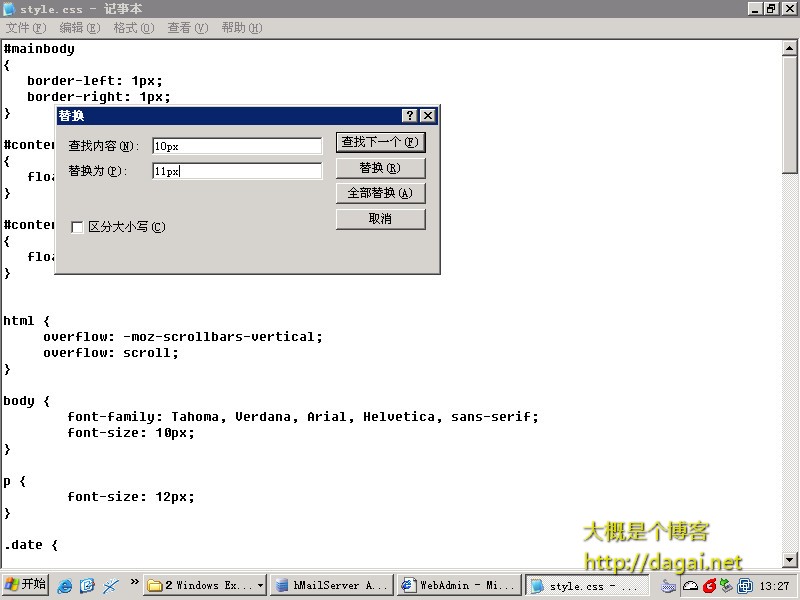Click the red swirl tray icon
Screen dimensions: 800x600
709,586
